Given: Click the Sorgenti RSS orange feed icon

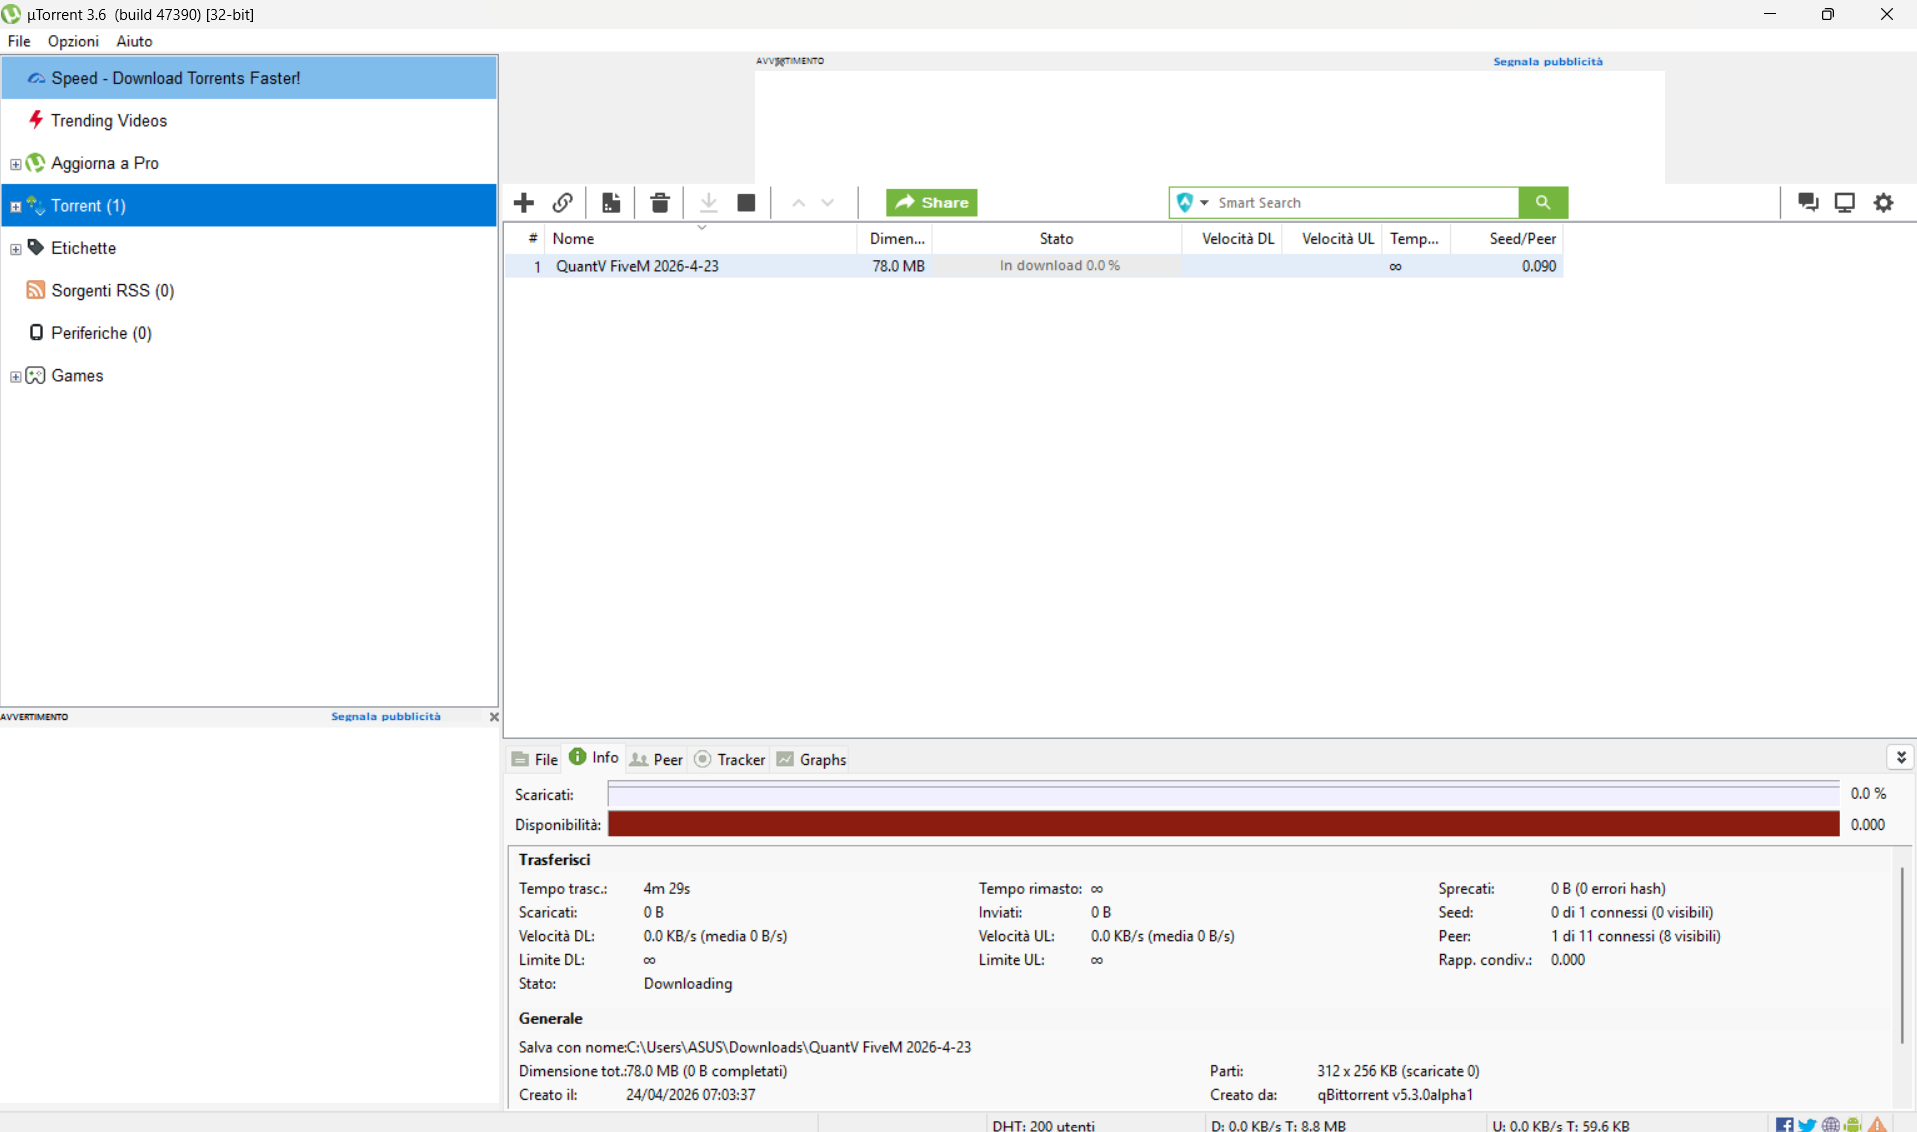Looking at the screenshot, I should tap(36, 290).
